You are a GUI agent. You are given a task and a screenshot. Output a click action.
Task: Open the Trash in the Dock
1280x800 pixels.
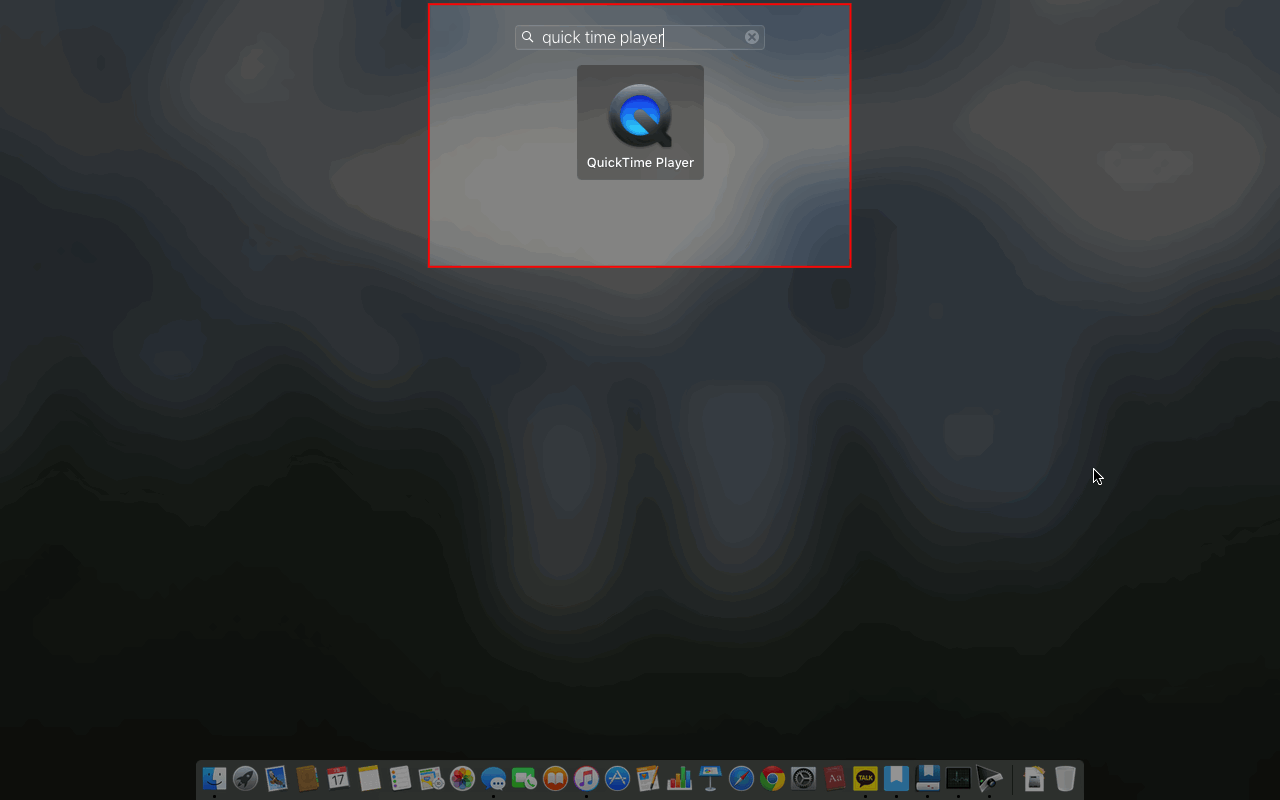(x=1065, y=778)
